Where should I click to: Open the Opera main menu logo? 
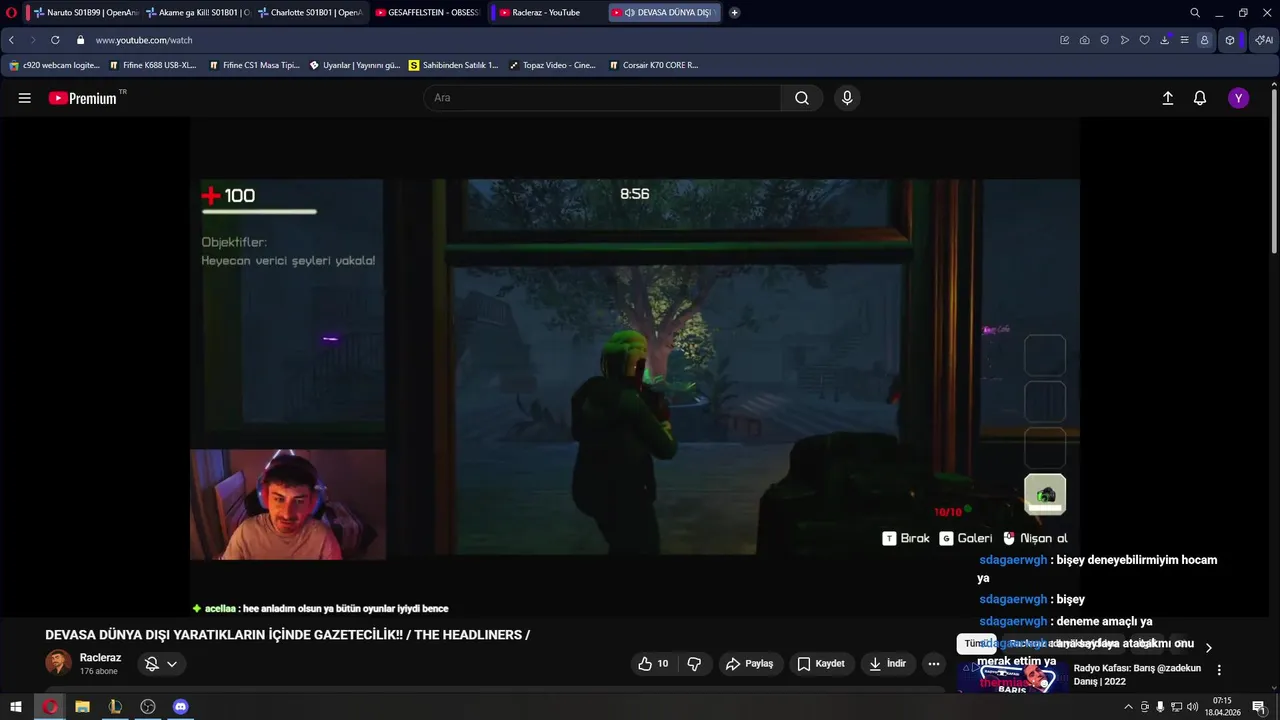click(12, 13)
